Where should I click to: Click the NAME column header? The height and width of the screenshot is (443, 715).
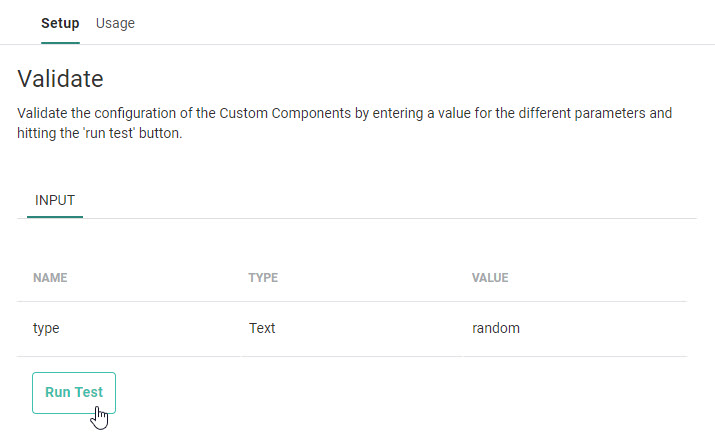[x=50, y=277]
